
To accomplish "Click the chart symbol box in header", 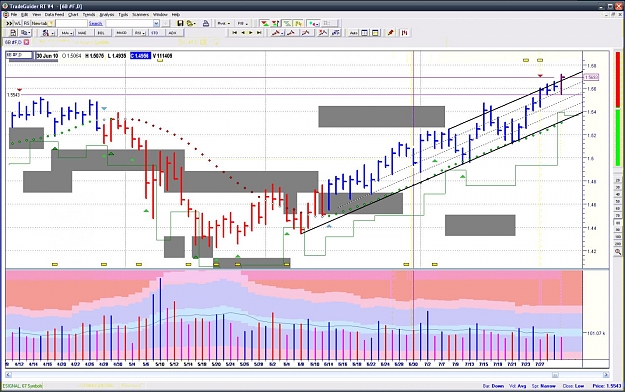I will coord(20,55).
